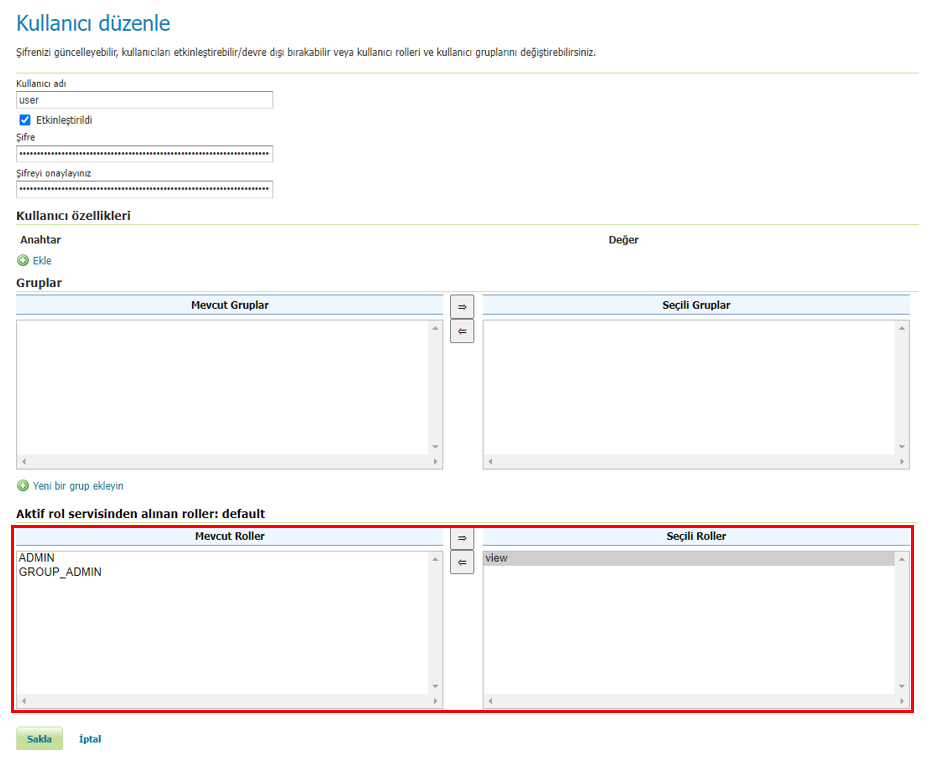Focus the Şifre password field
Screen dimensions: 941x758
(x=145, y=154)
